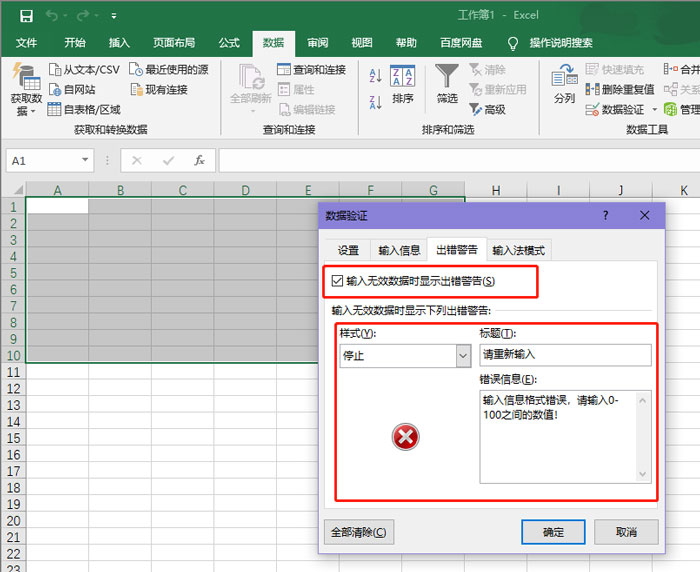
Task: Click the error message box scrollbar down arrow
Action: pyautogui.click(x=644, y=475)
